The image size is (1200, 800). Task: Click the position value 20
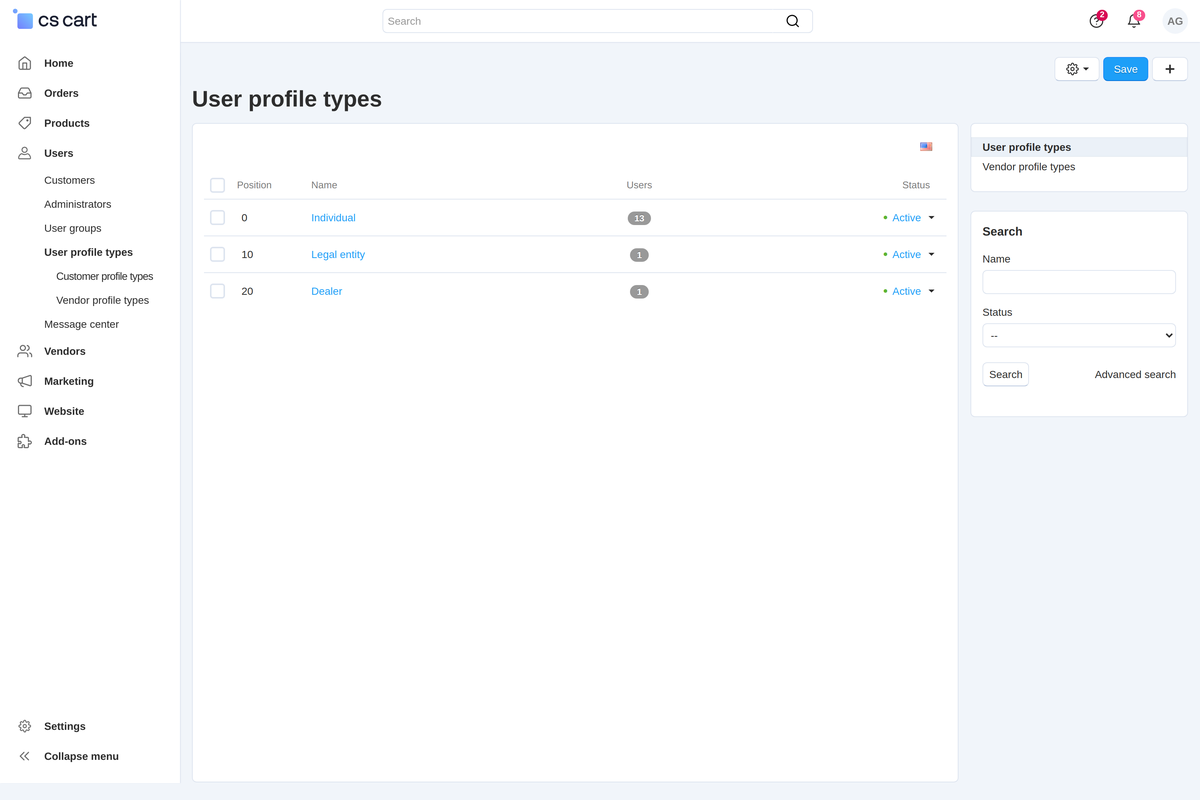[247, 291]
